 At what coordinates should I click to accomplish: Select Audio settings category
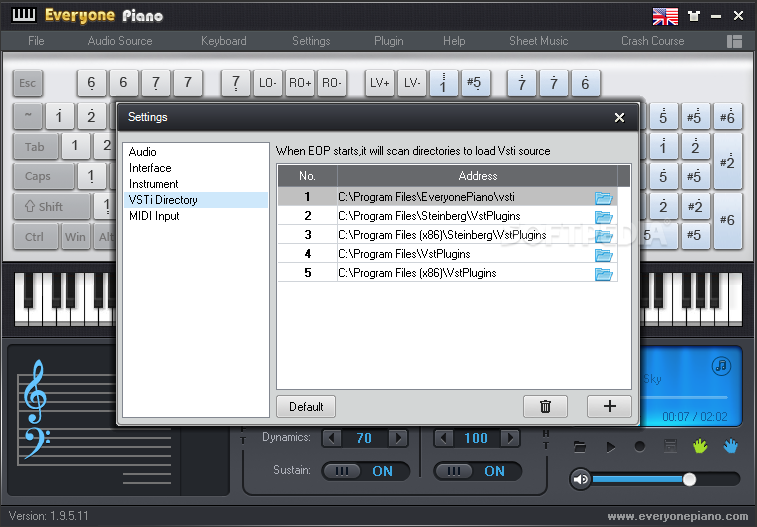tap(196, 152)
